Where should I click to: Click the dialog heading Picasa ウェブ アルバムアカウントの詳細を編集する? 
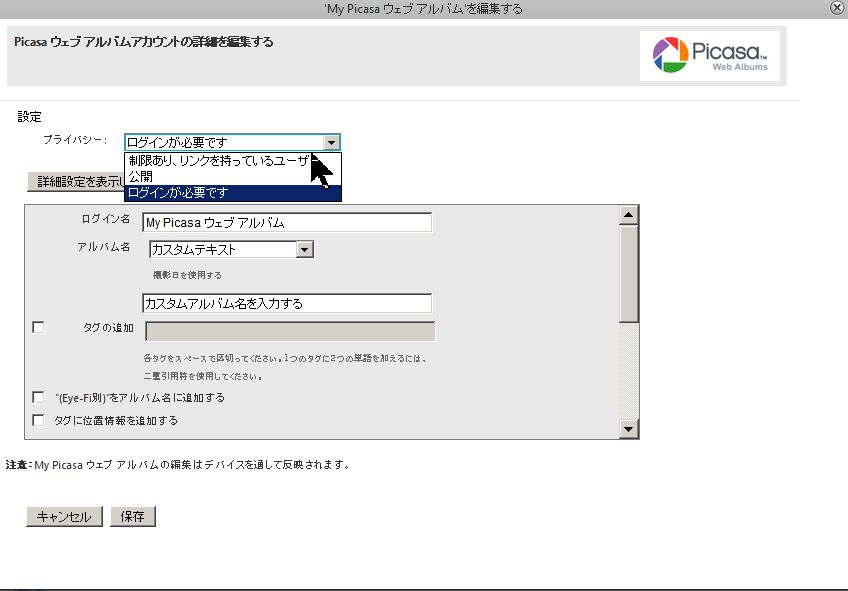point(143,42)
